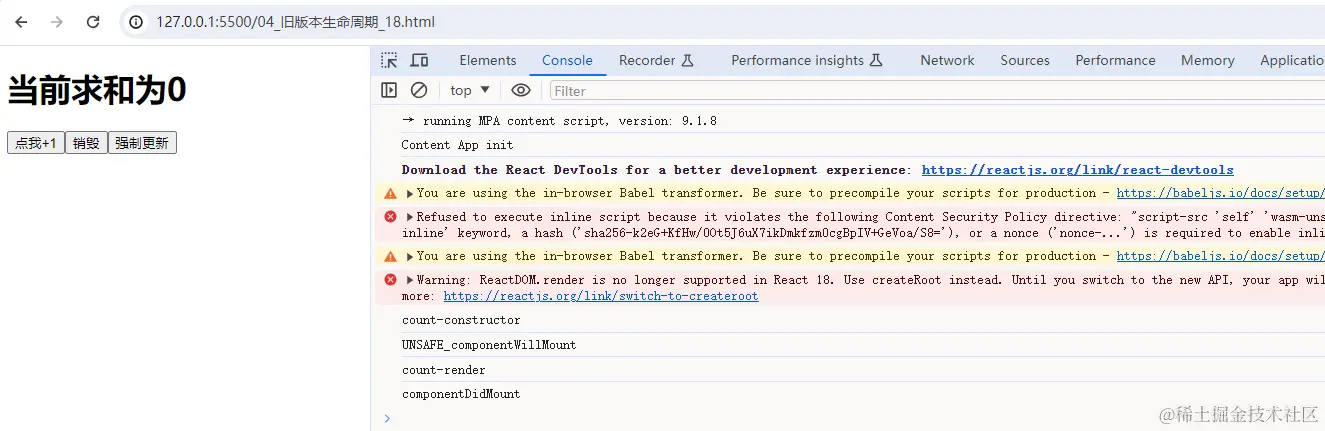Open the top JavaScript context dropdown
The image size is (1325, 431).
point(470,90)
